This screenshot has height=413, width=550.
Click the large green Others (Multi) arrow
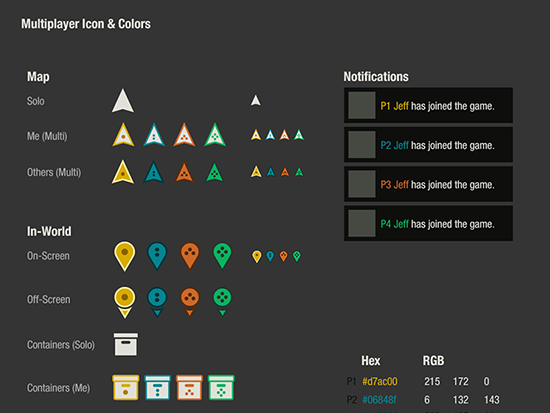214,172
